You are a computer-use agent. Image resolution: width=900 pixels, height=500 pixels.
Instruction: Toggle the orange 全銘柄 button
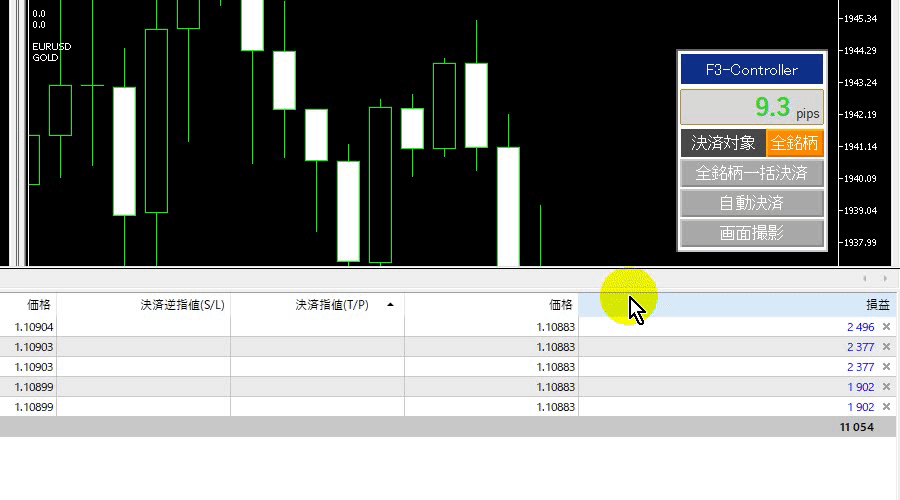[795, 143]
